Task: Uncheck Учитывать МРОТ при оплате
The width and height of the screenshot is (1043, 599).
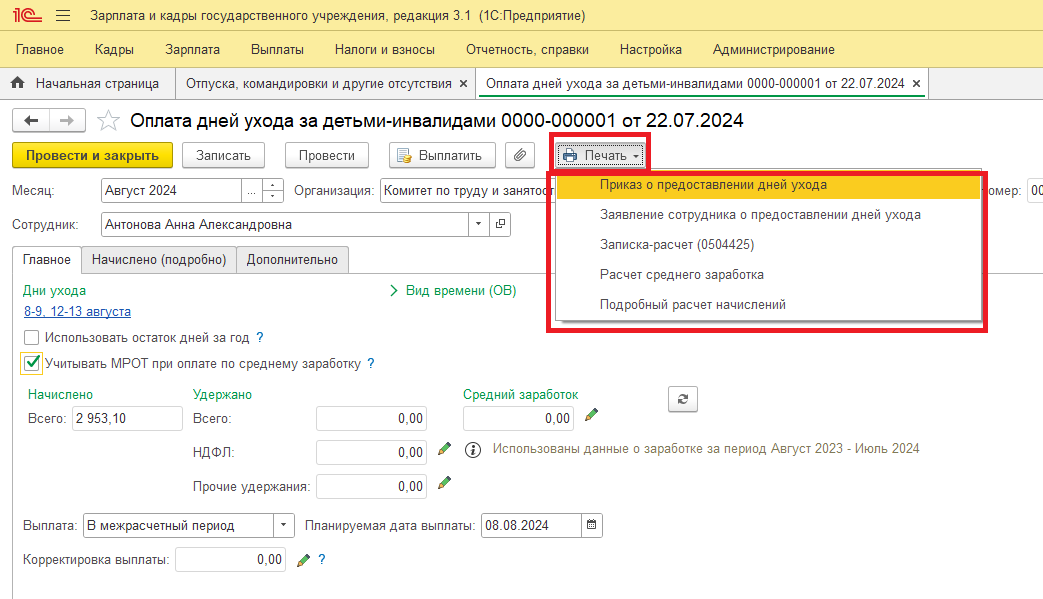Action: 31,363
